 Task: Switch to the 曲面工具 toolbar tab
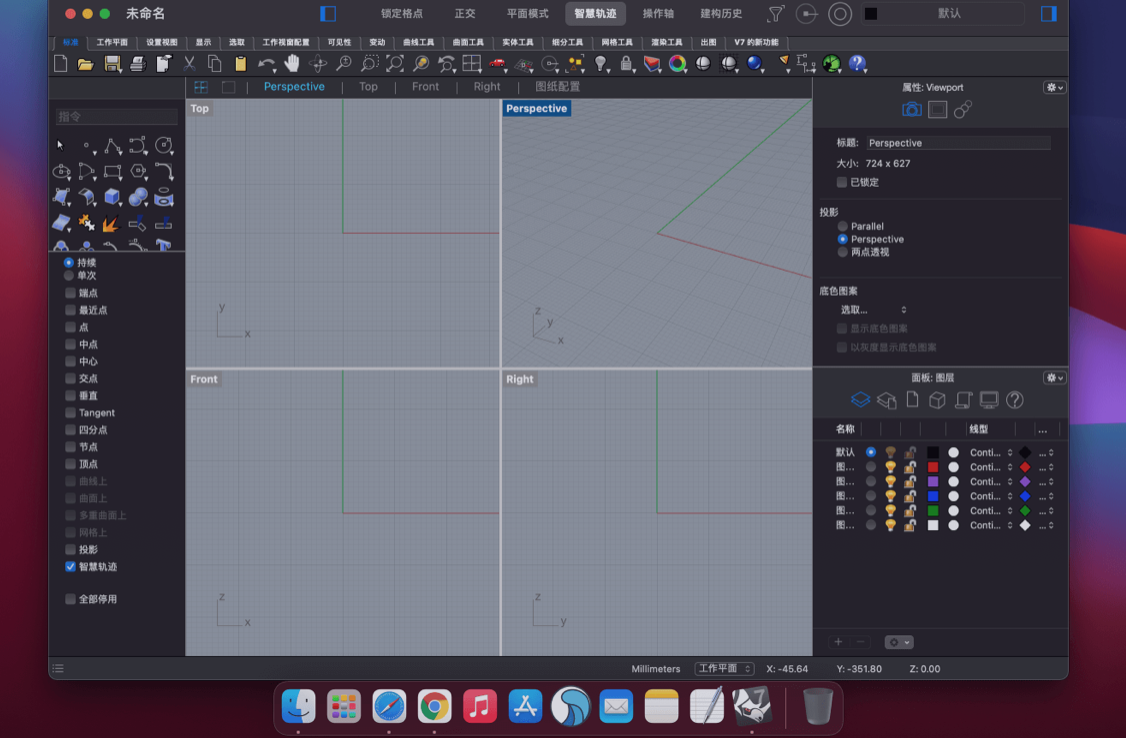[x=467, y=43]
